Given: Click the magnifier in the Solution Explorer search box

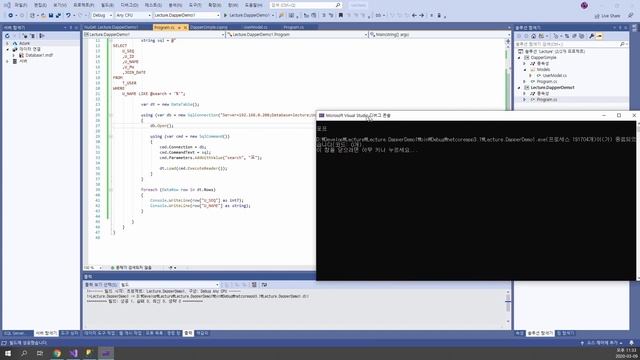Looking at the screenshot, I should [622, 44].
